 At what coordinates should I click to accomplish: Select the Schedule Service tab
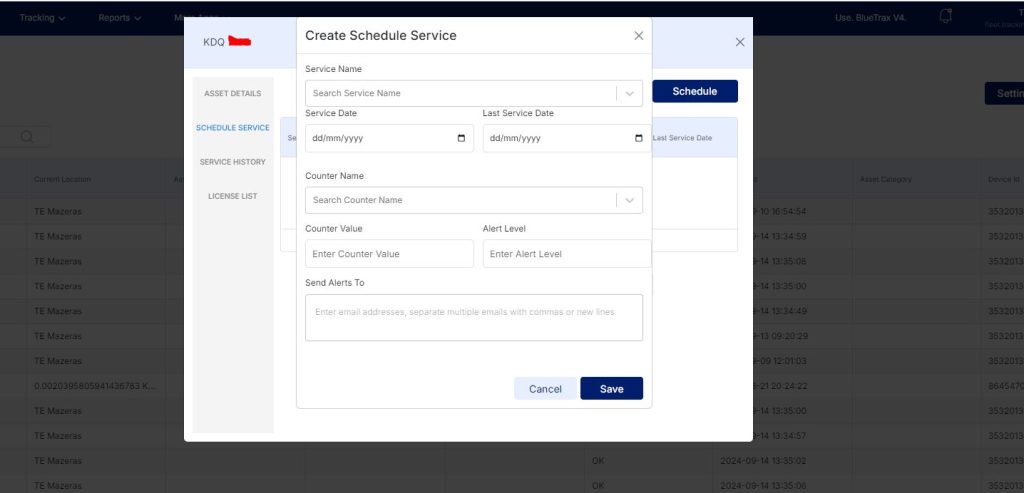(232, 128)
